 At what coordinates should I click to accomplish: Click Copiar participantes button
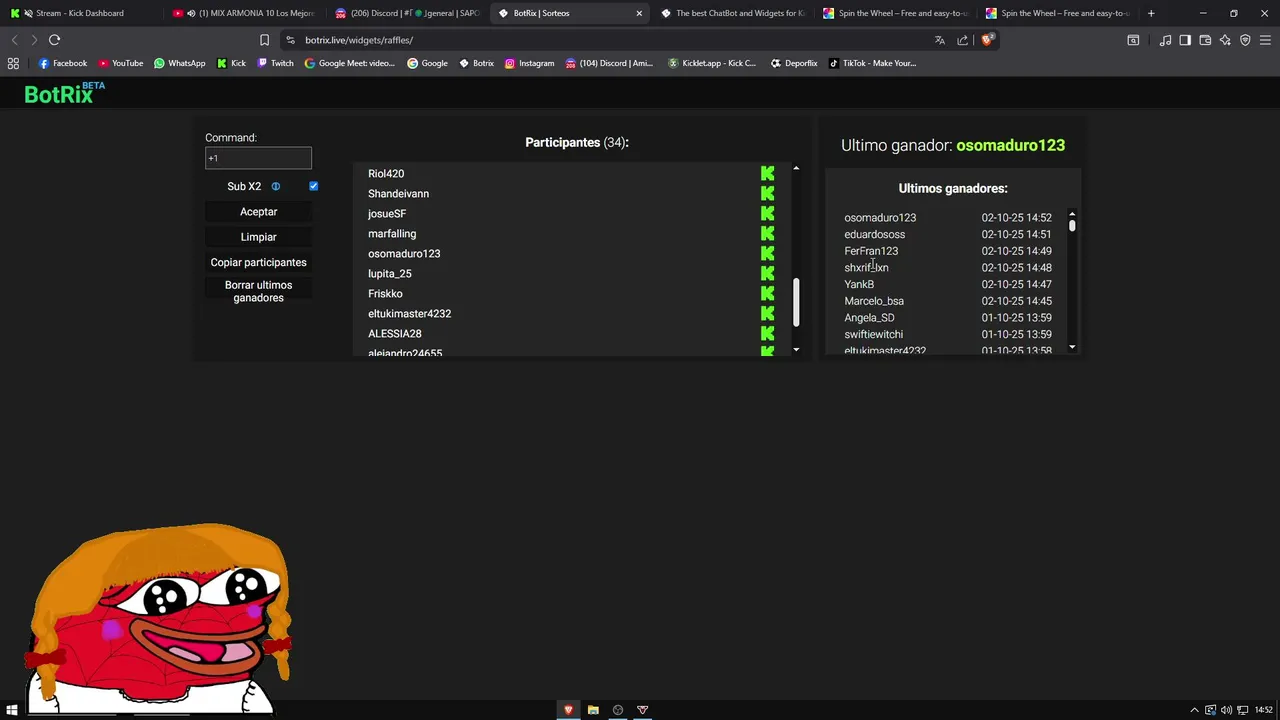258,262
